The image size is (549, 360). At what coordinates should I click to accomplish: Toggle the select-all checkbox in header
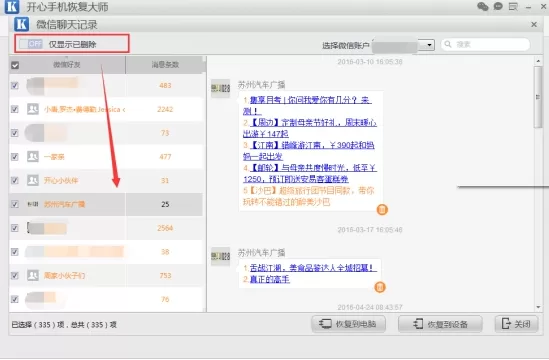(15, 65)
